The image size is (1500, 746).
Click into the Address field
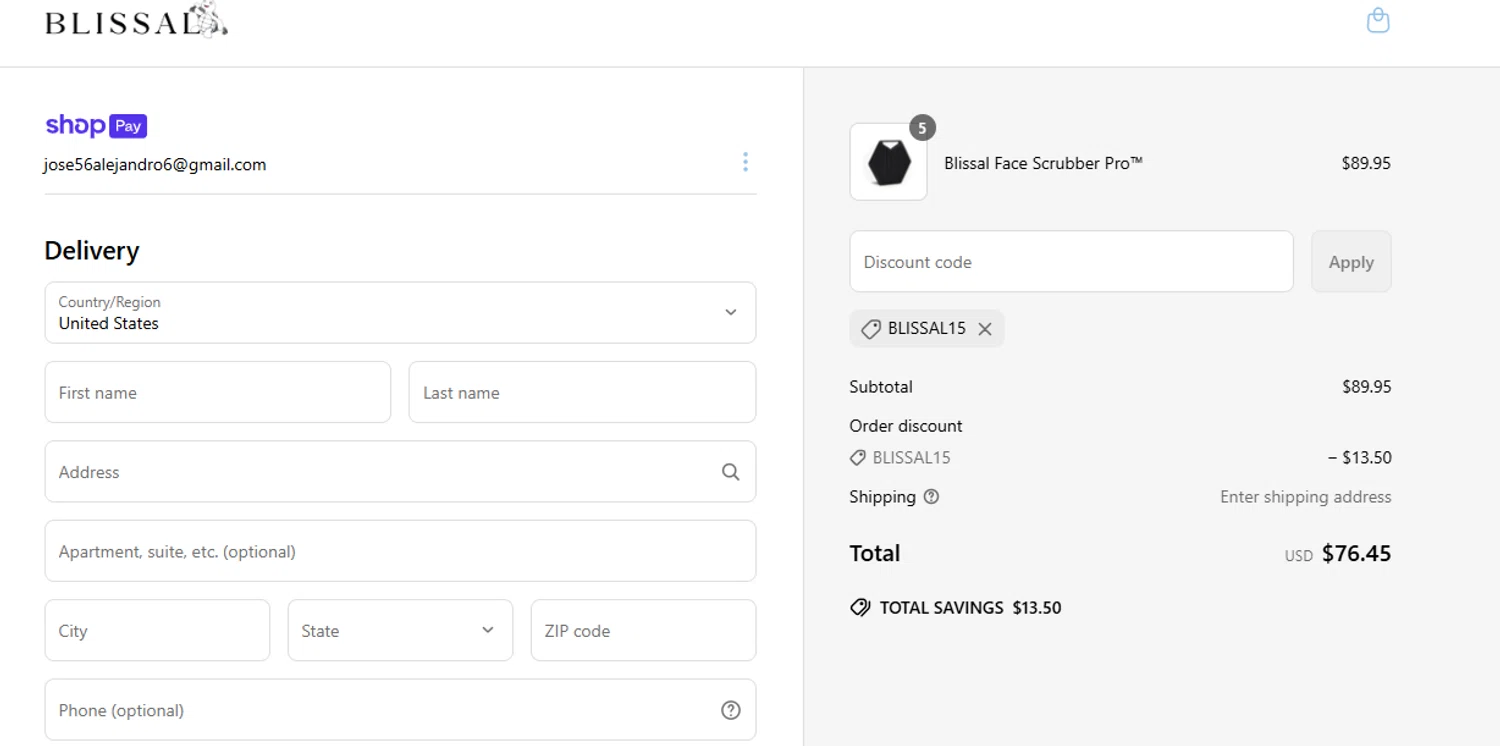click(x=400, y=471)
